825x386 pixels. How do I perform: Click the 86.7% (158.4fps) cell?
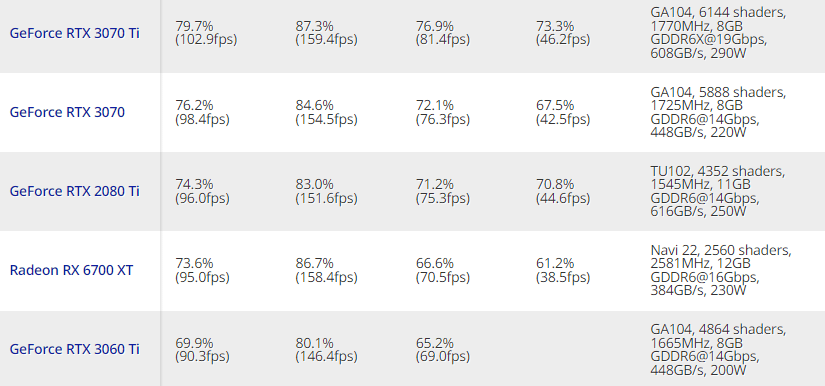(x=326, y=270)
